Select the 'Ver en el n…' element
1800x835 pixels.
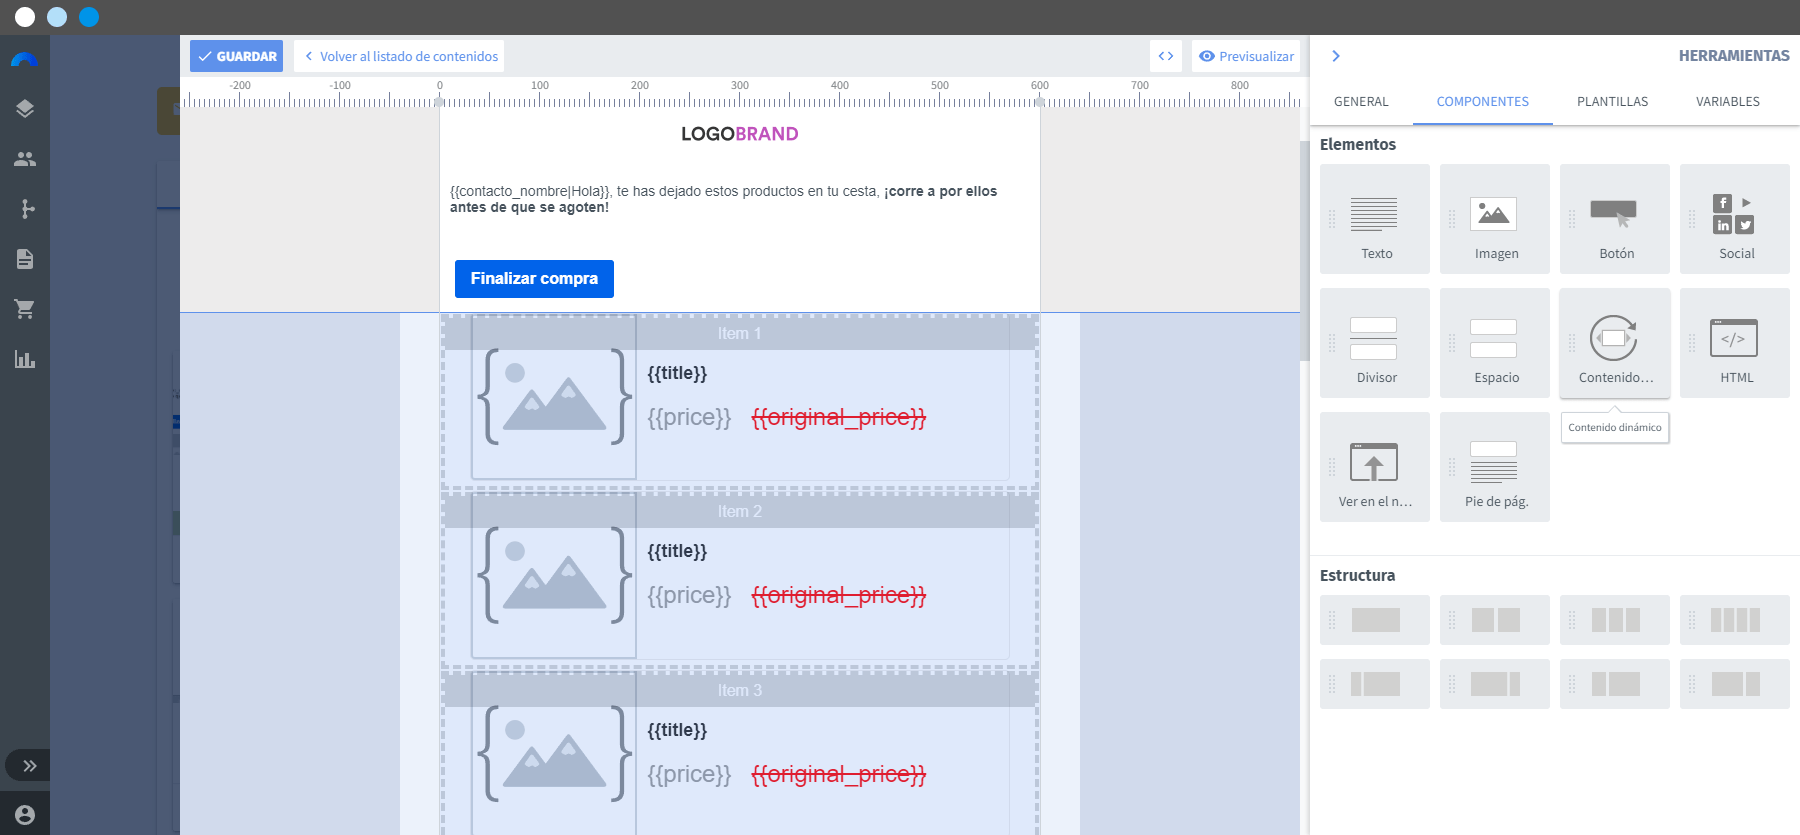(1375, 467)
